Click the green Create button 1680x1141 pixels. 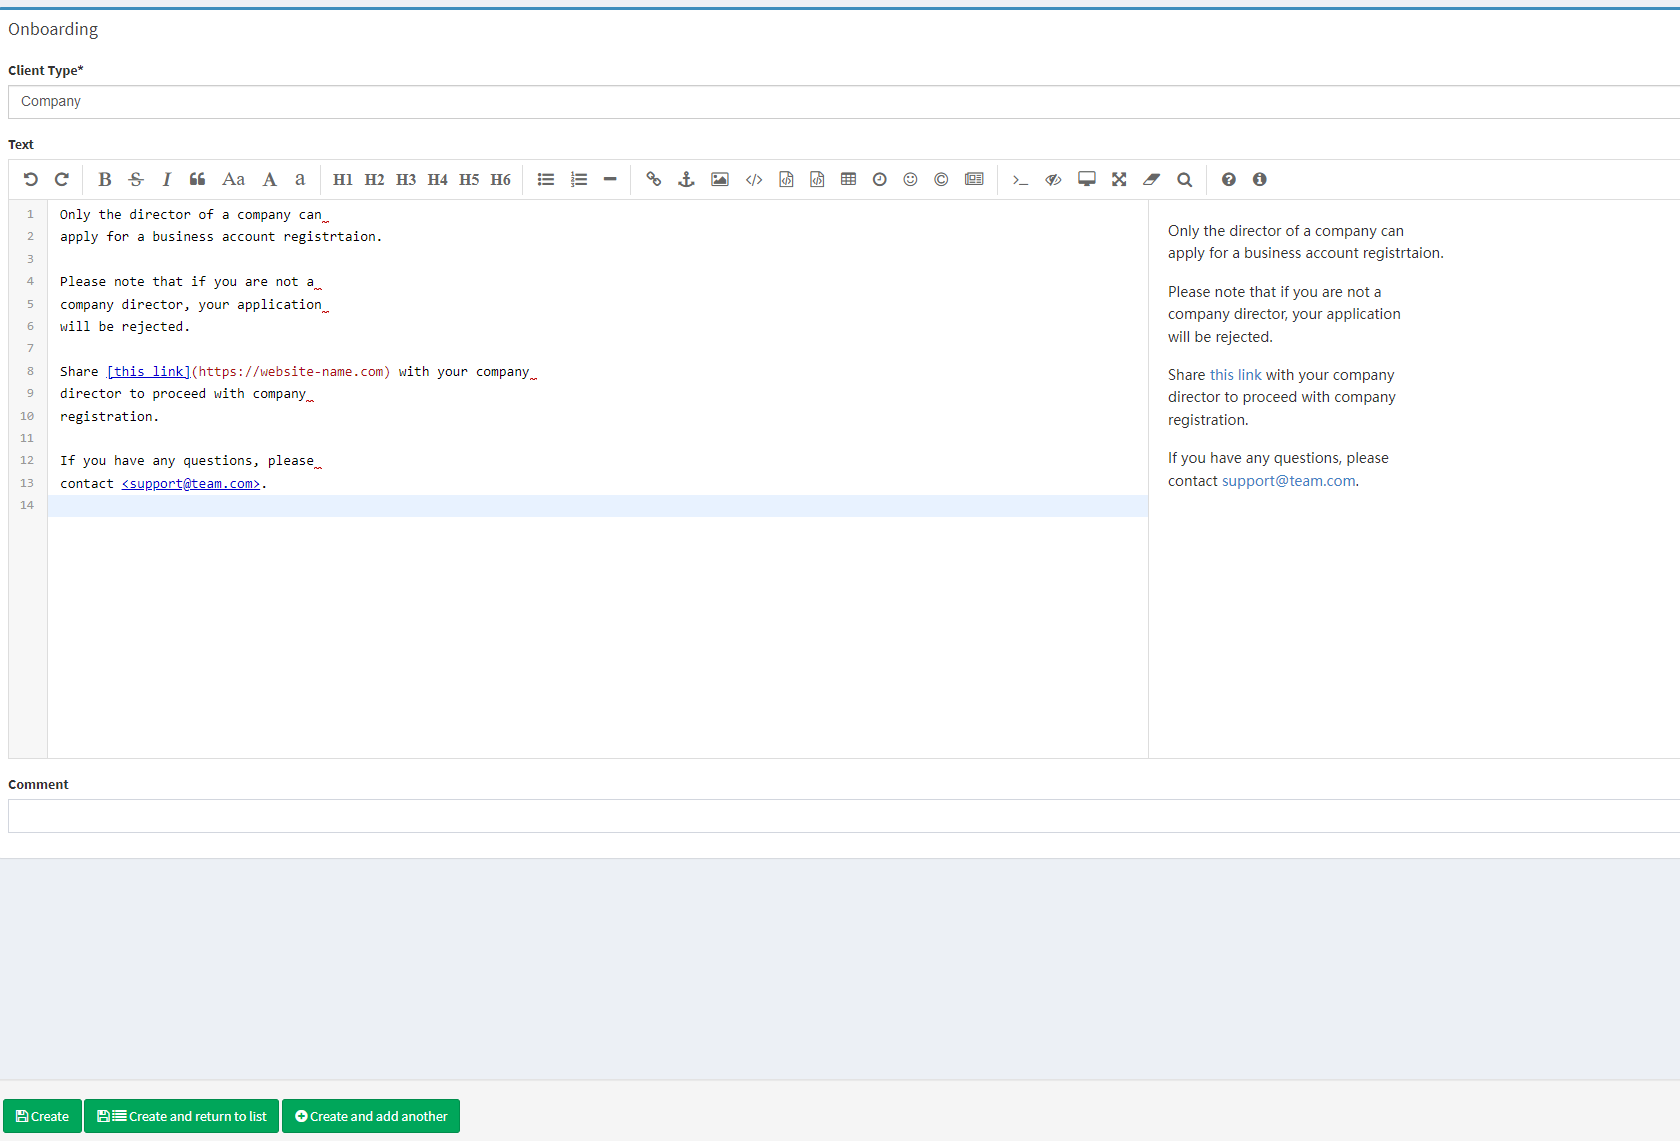[42, 1116]
